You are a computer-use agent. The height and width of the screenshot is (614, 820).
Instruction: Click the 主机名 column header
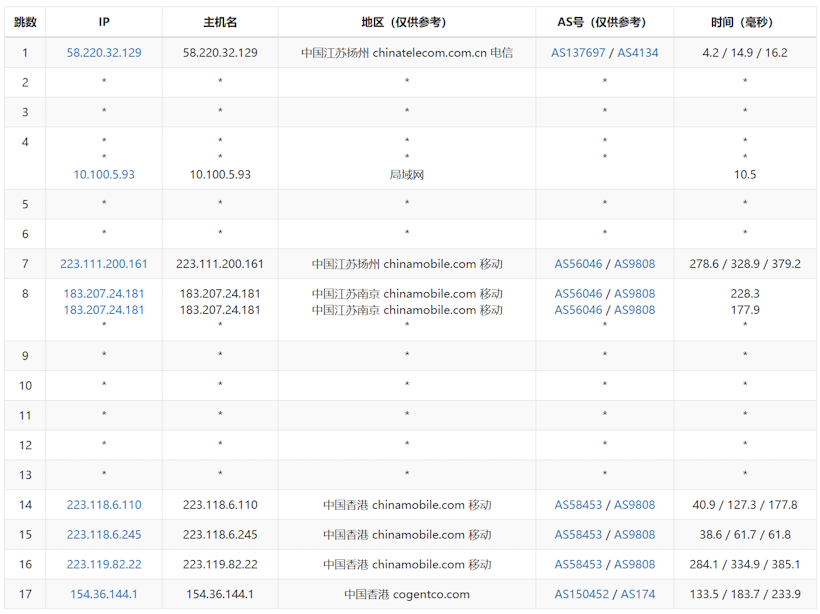pyautogui.click(x=220, y=22)
